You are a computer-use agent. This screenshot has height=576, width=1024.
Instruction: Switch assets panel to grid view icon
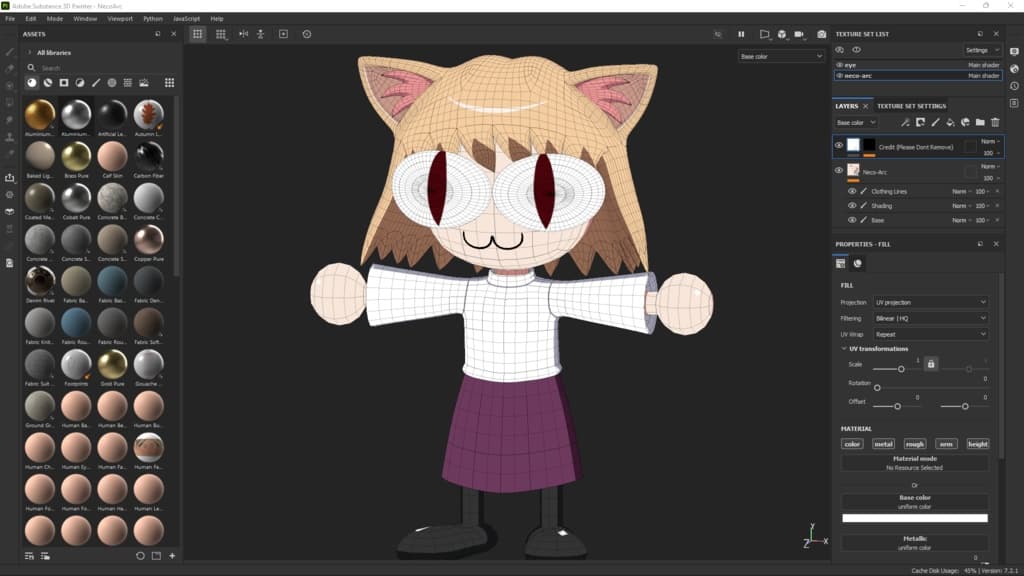tap(169, 82)
